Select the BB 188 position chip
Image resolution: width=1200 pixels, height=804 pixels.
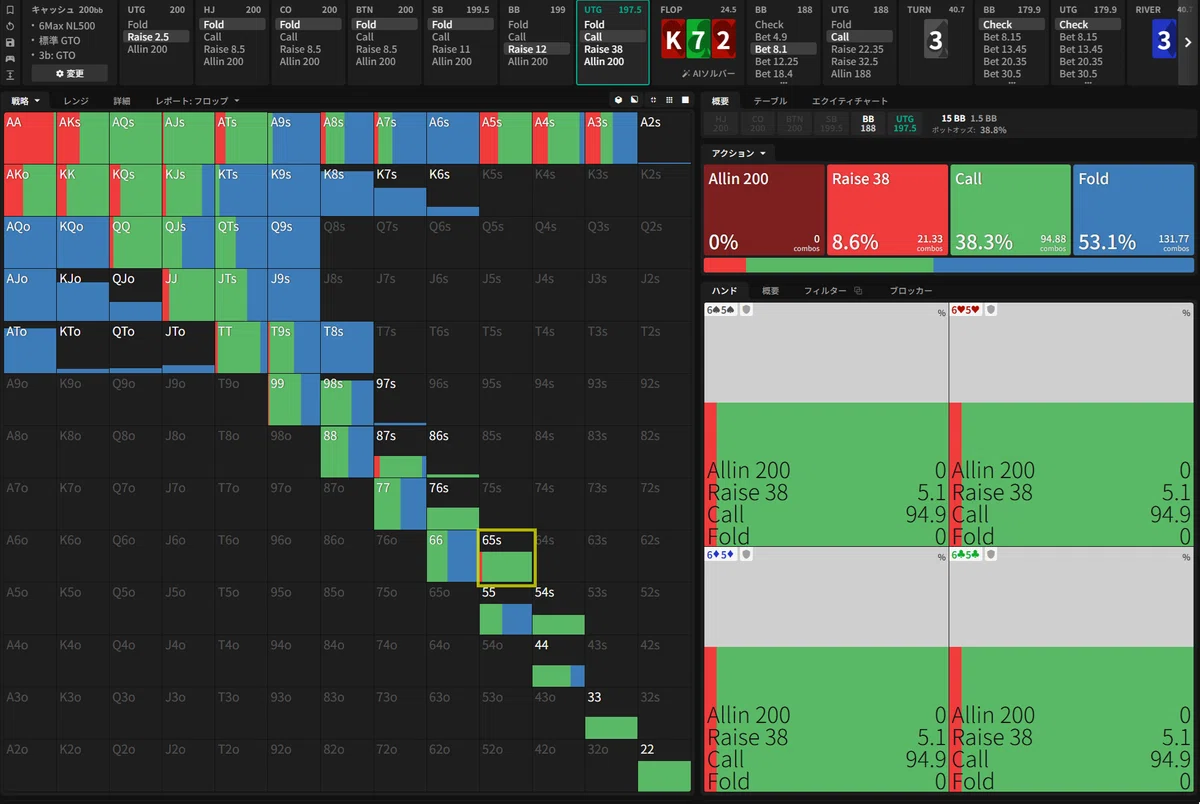pos(868,123)
